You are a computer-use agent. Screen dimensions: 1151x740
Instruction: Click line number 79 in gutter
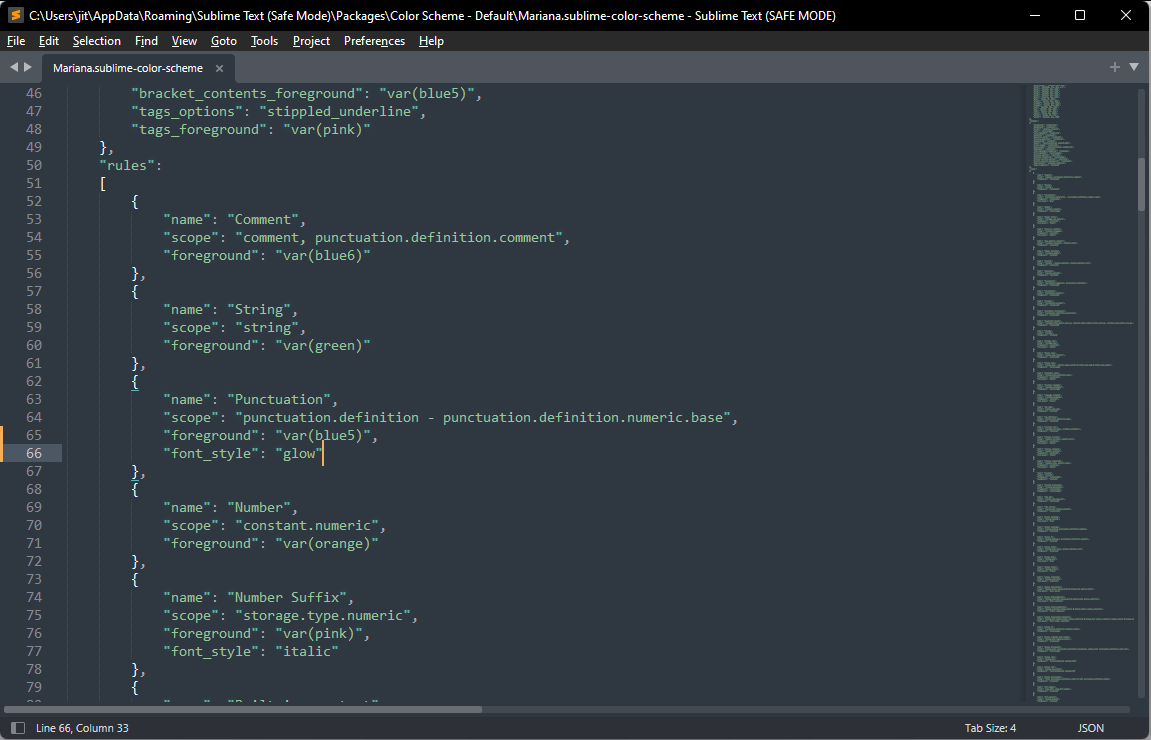click(34, 687)
